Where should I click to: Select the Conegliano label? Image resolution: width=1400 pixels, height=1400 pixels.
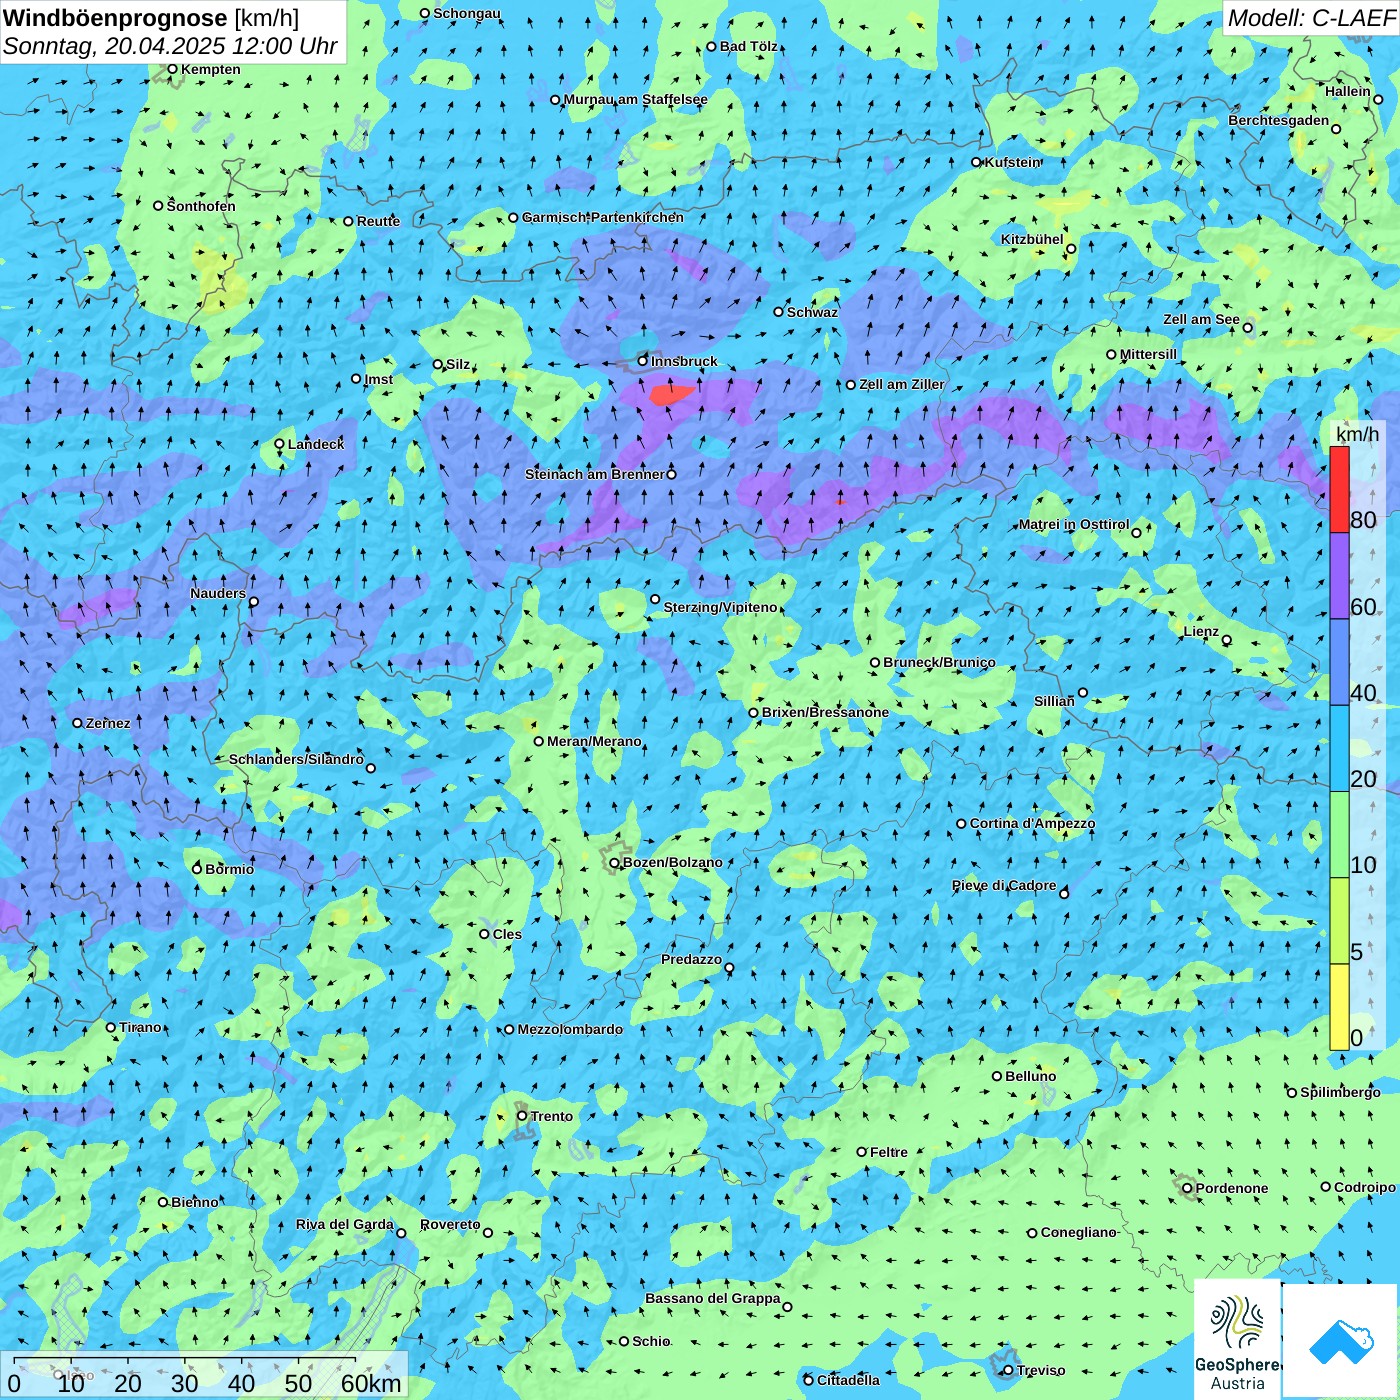pos(1078,1232)
